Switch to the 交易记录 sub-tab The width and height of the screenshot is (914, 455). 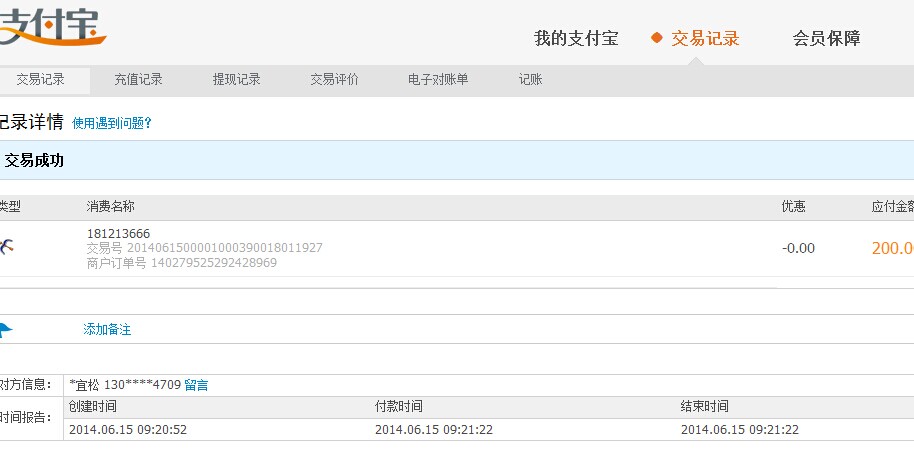pyautogui.click(x=40, y=80)
